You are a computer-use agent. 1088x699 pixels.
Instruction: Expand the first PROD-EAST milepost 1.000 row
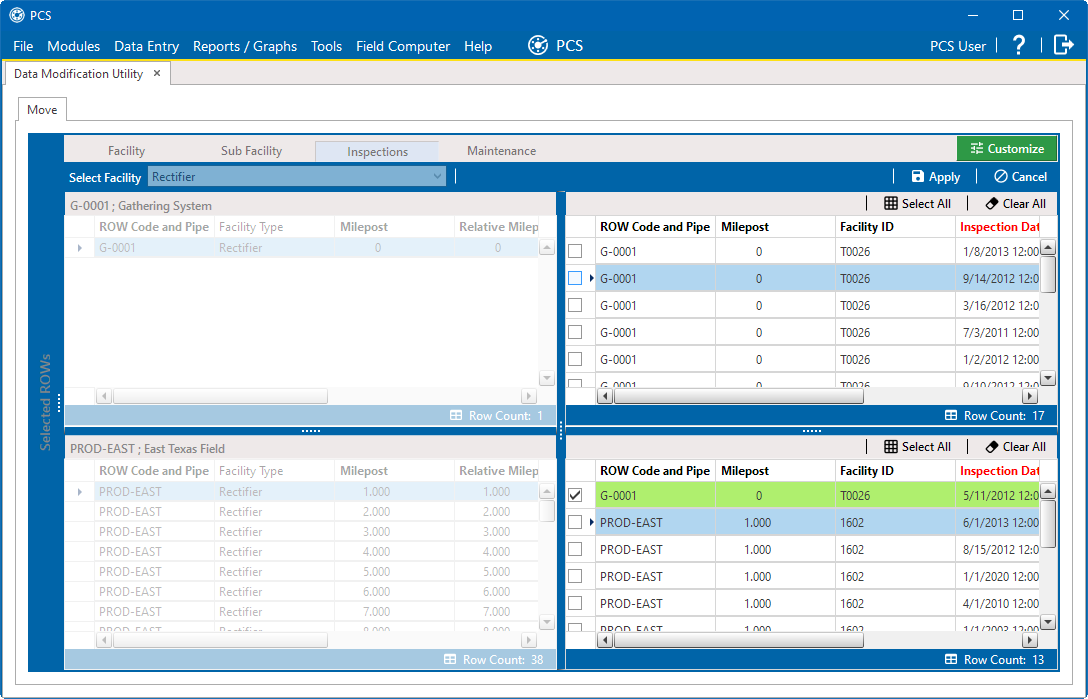point(80,492)
